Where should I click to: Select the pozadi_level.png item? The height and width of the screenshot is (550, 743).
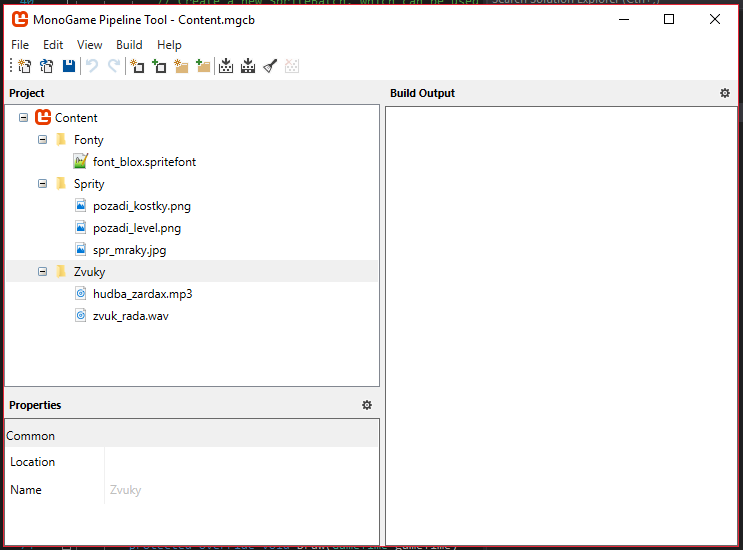(x=136, y=228)
